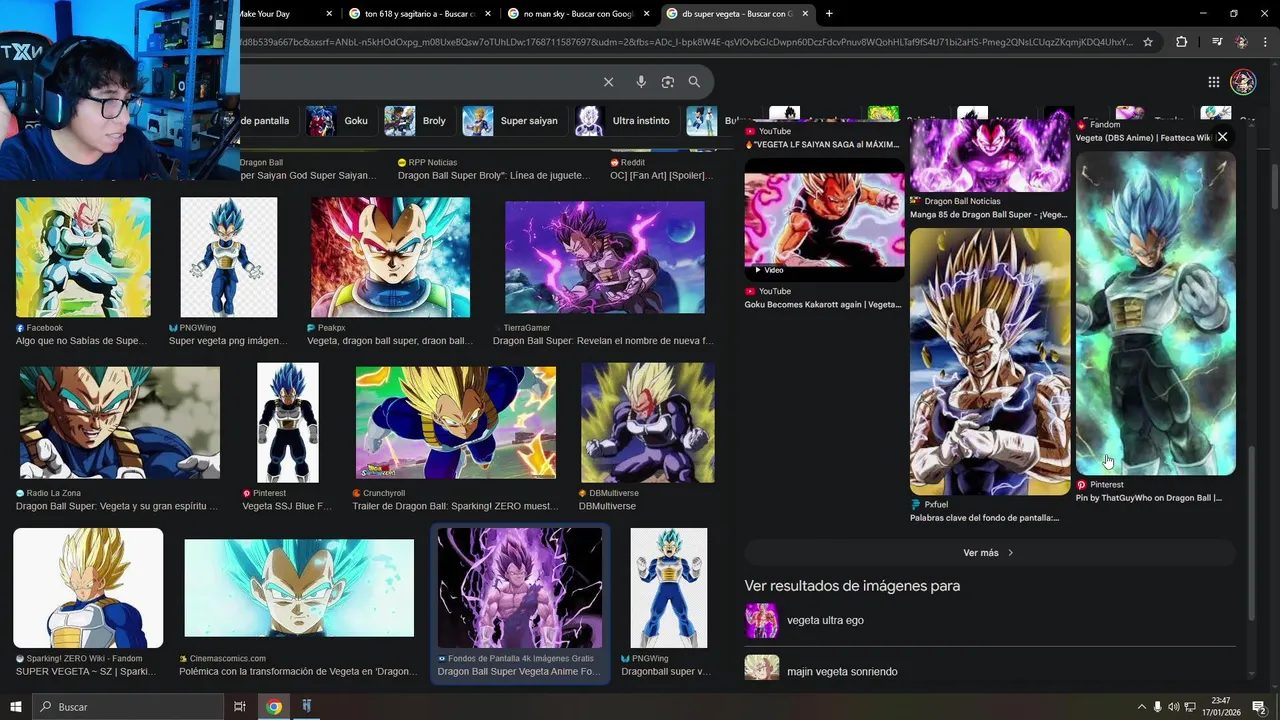Click the 'Ver más' button

click(x=989, y=553)
